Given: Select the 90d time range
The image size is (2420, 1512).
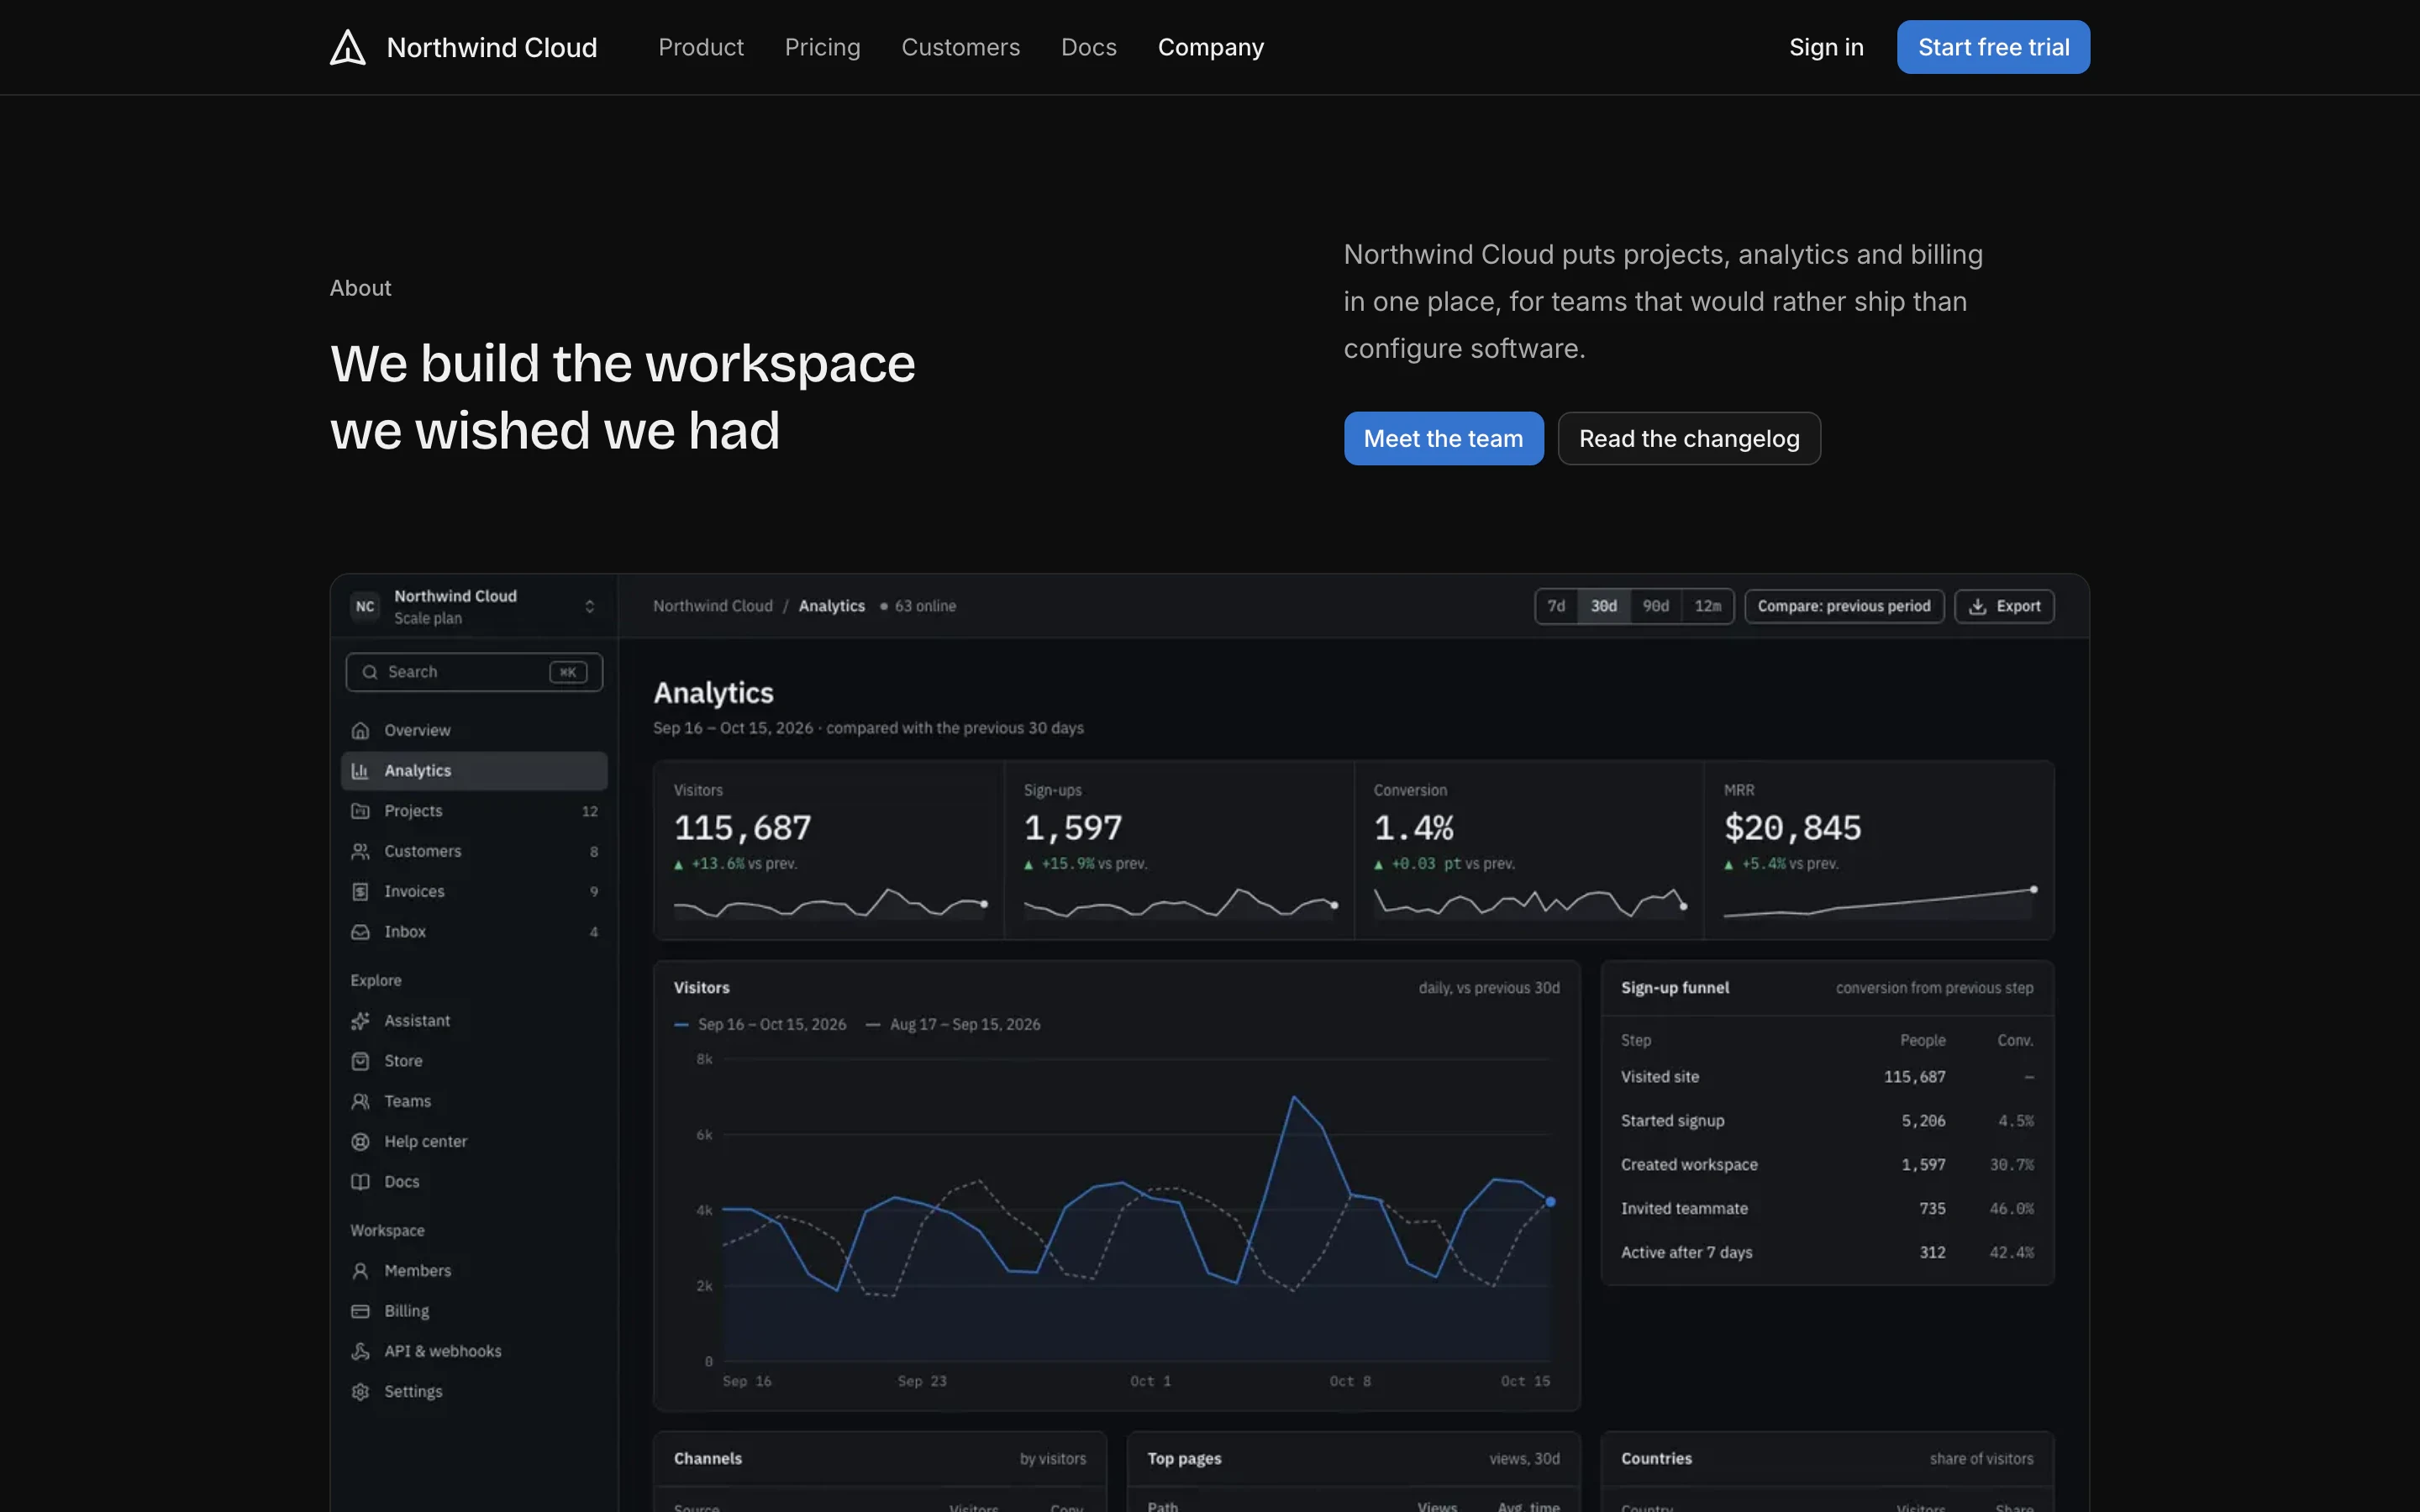Looking at the screenshot, I should point(1656,606).
